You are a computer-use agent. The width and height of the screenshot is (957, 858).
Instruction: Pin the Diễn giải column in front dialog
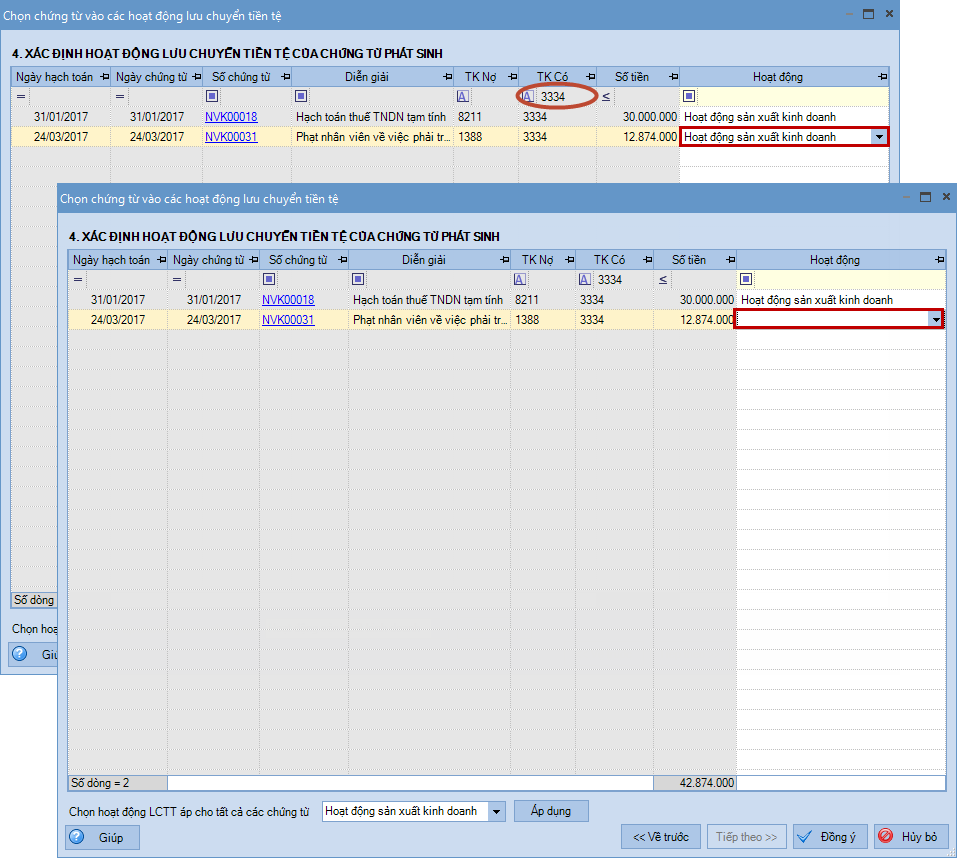[x=502, y=260]
